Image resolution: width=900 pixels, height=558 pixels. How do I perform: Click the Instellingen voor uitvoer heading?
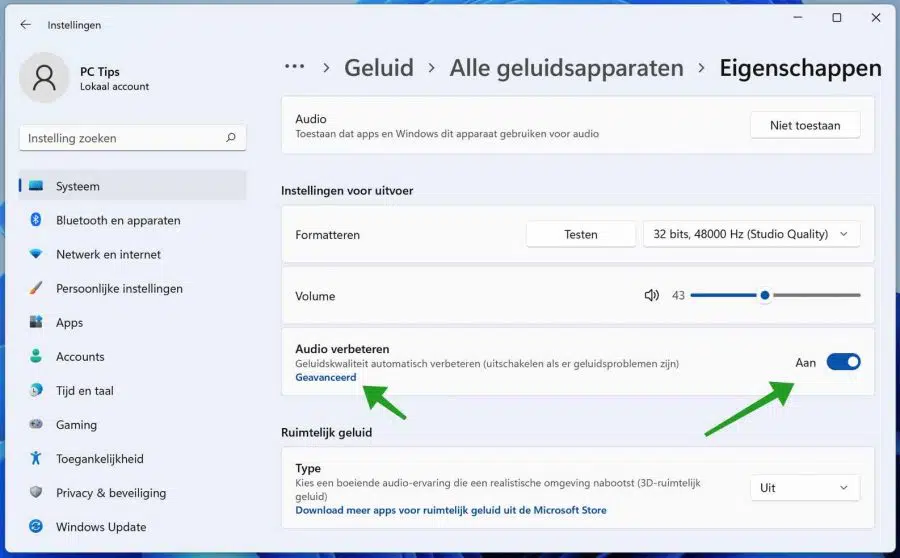pyautogui.click(x=347, y=191)
